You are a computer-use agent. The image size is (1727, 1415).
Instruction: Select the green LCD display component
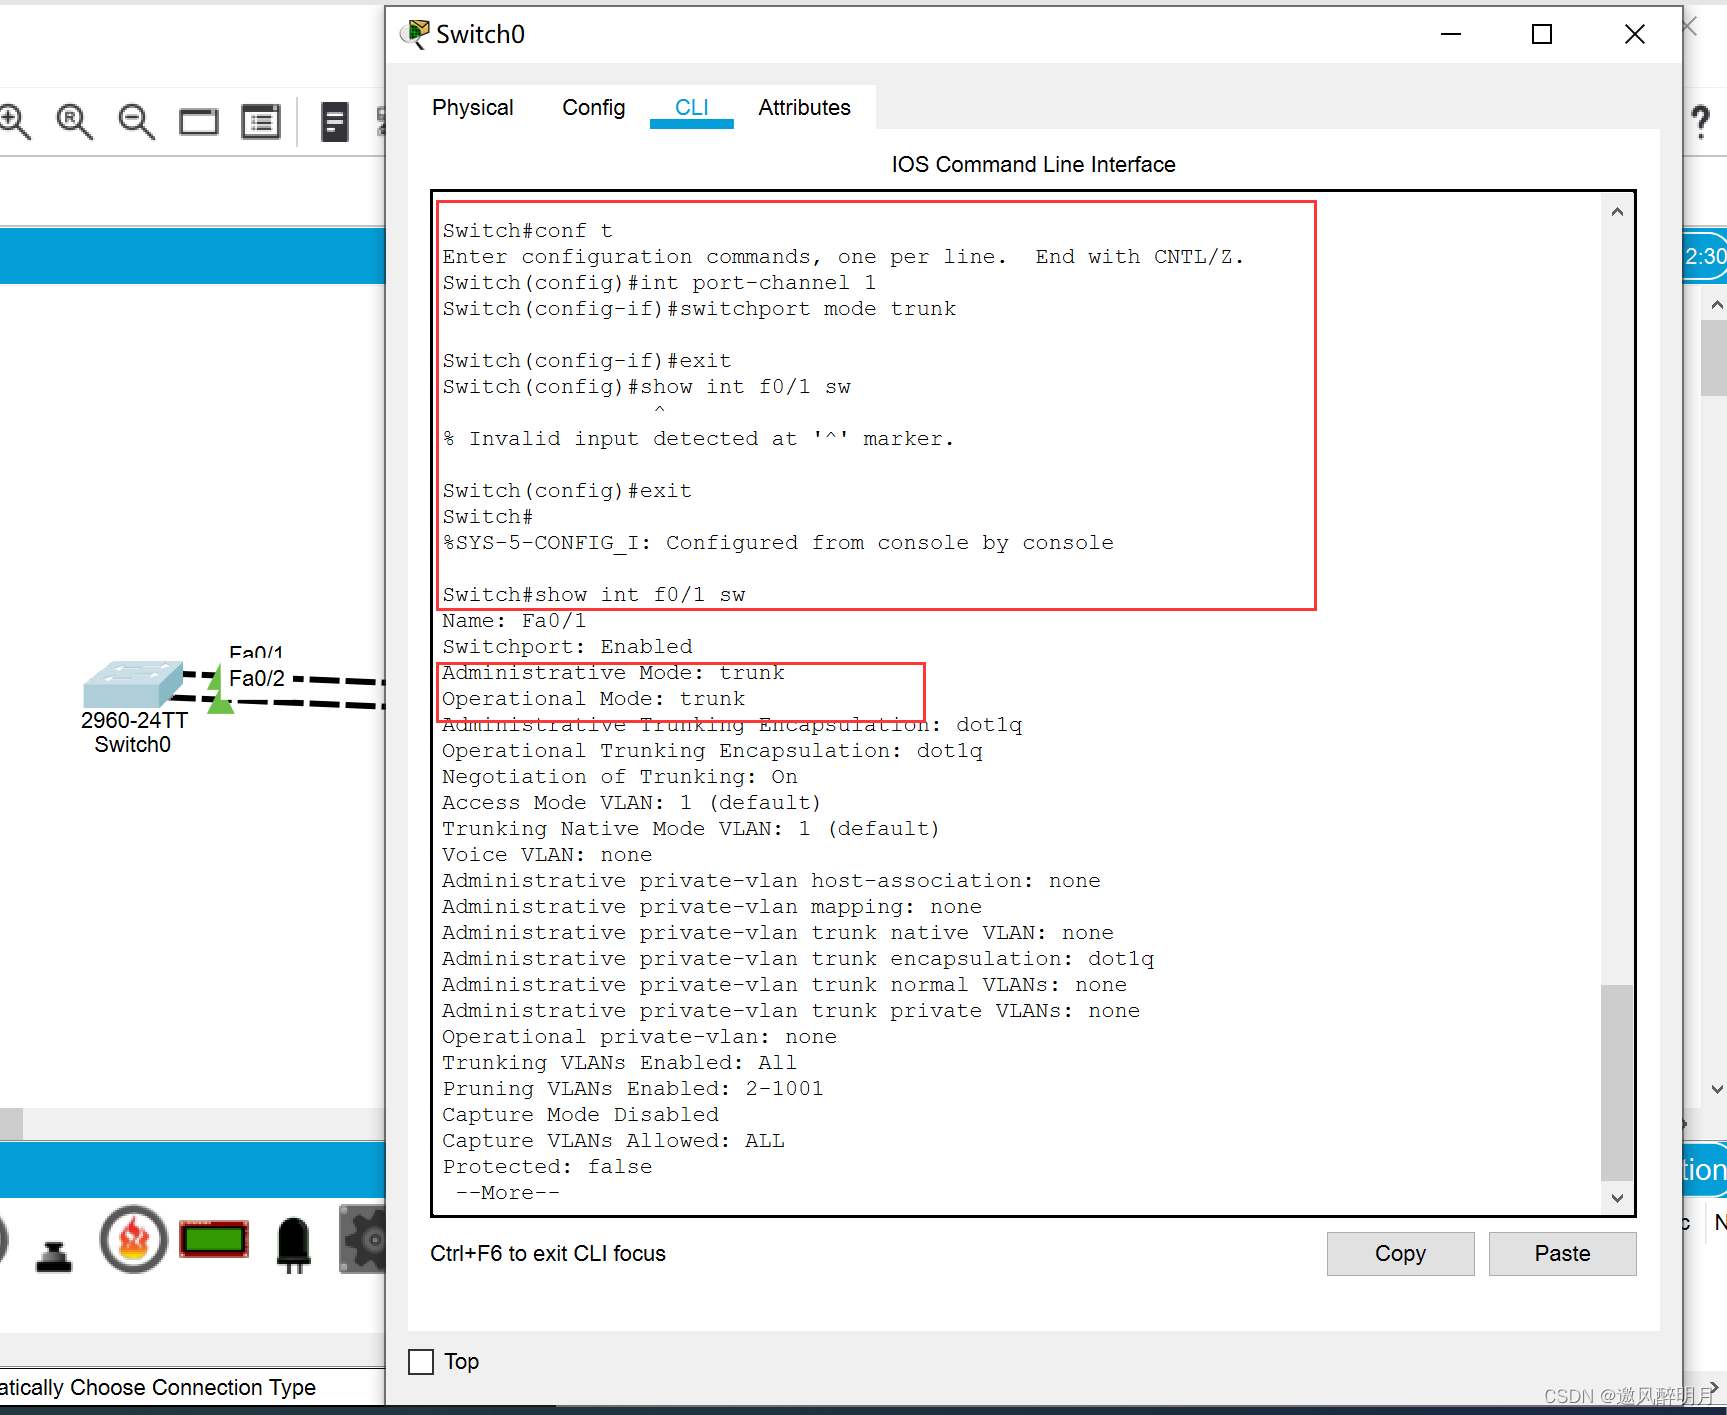coord(214,1240)
